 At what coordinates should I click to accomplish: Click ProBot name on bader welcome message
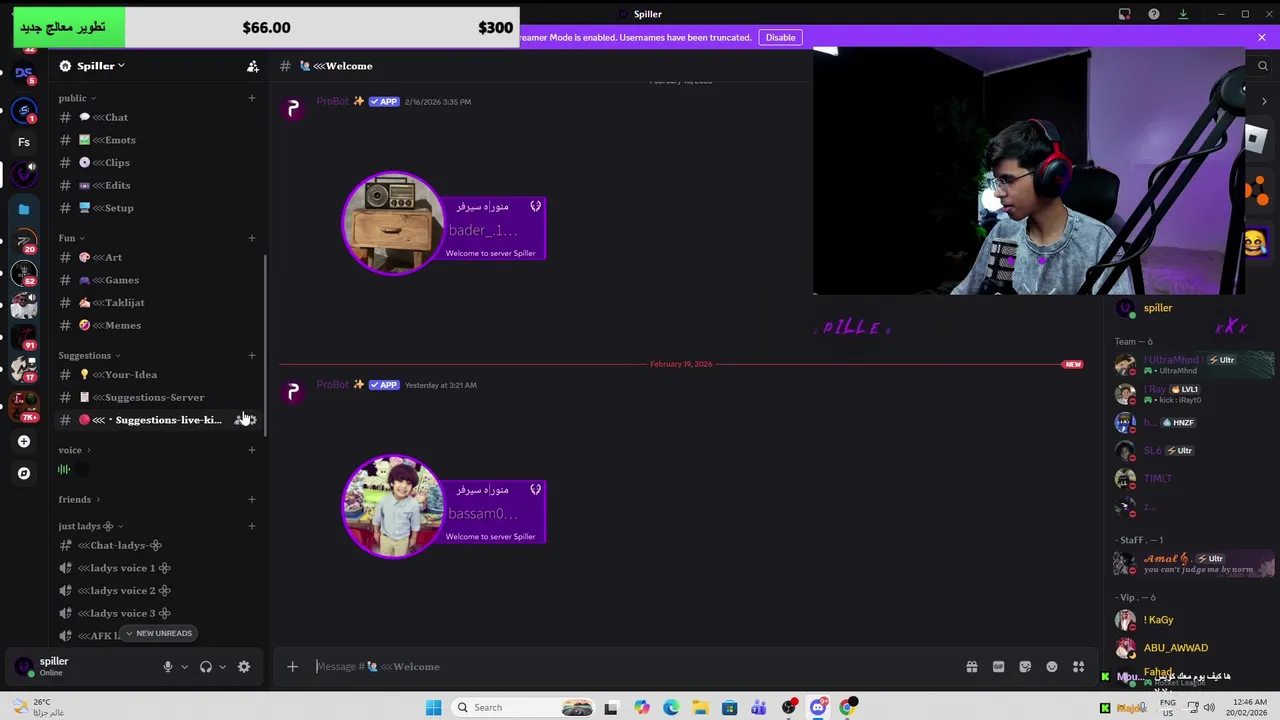(333, 101)
